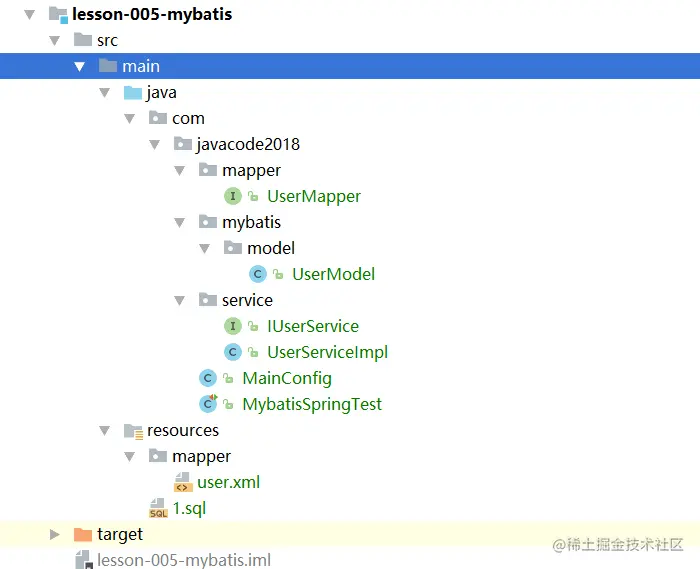Viewport: 700px width, 569px height.
Task: Click the user.xml file icon
Action: (183, 482)
